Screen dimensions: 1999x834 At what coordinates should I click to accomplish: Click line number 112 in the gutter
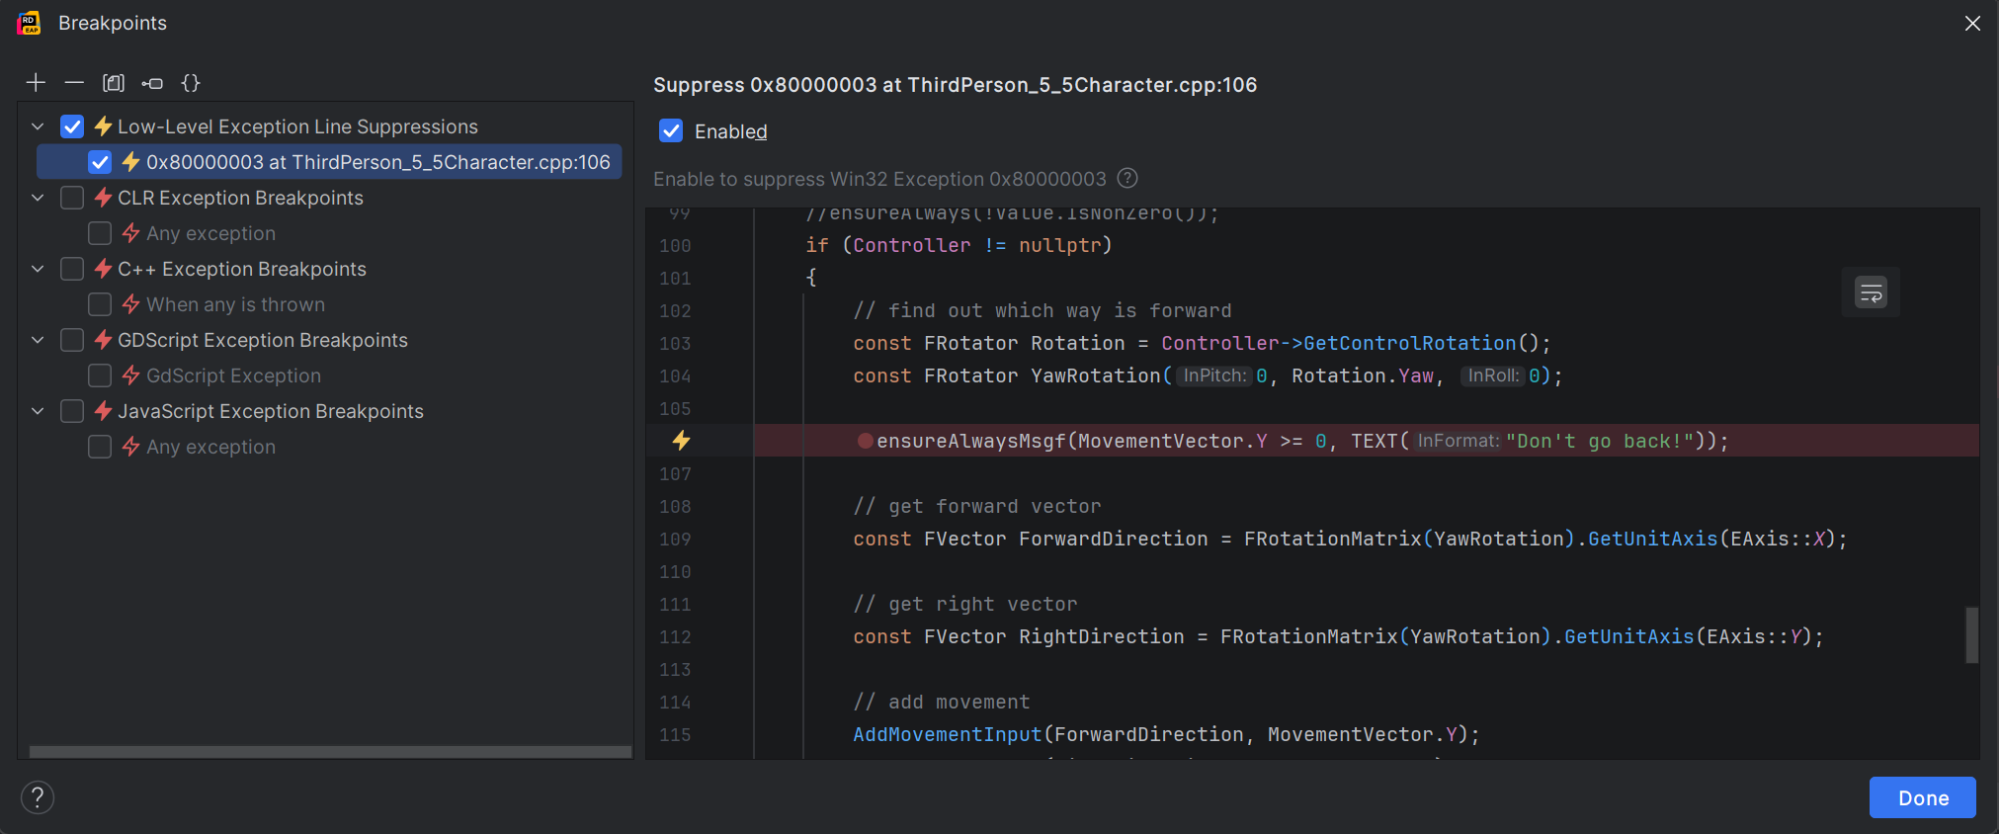click(675, 637)
